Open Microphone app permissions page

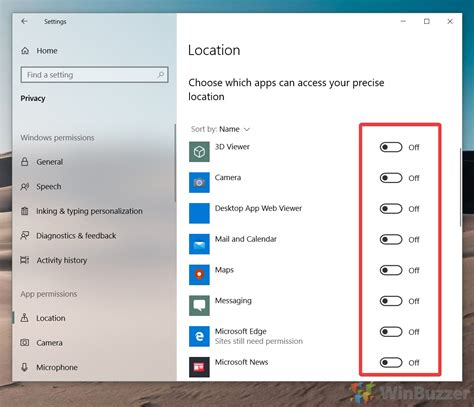57,367
